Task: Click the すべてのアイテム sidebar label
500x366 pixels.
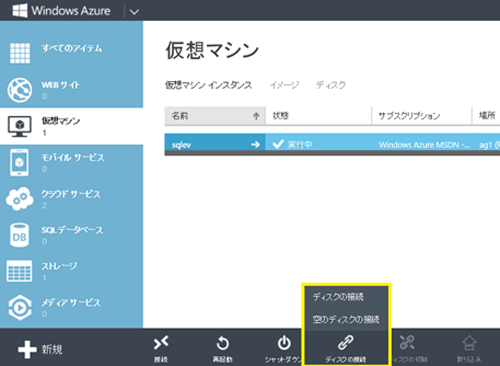Action: point(72,49)
